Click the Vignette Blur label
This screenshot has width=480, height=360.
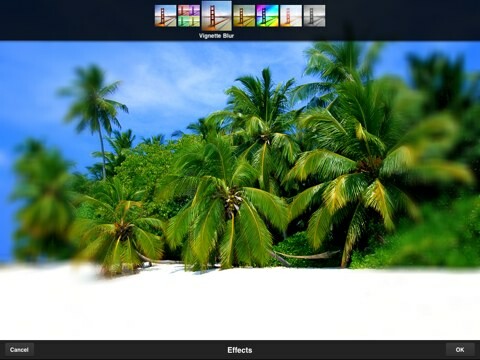pos(217,36)
